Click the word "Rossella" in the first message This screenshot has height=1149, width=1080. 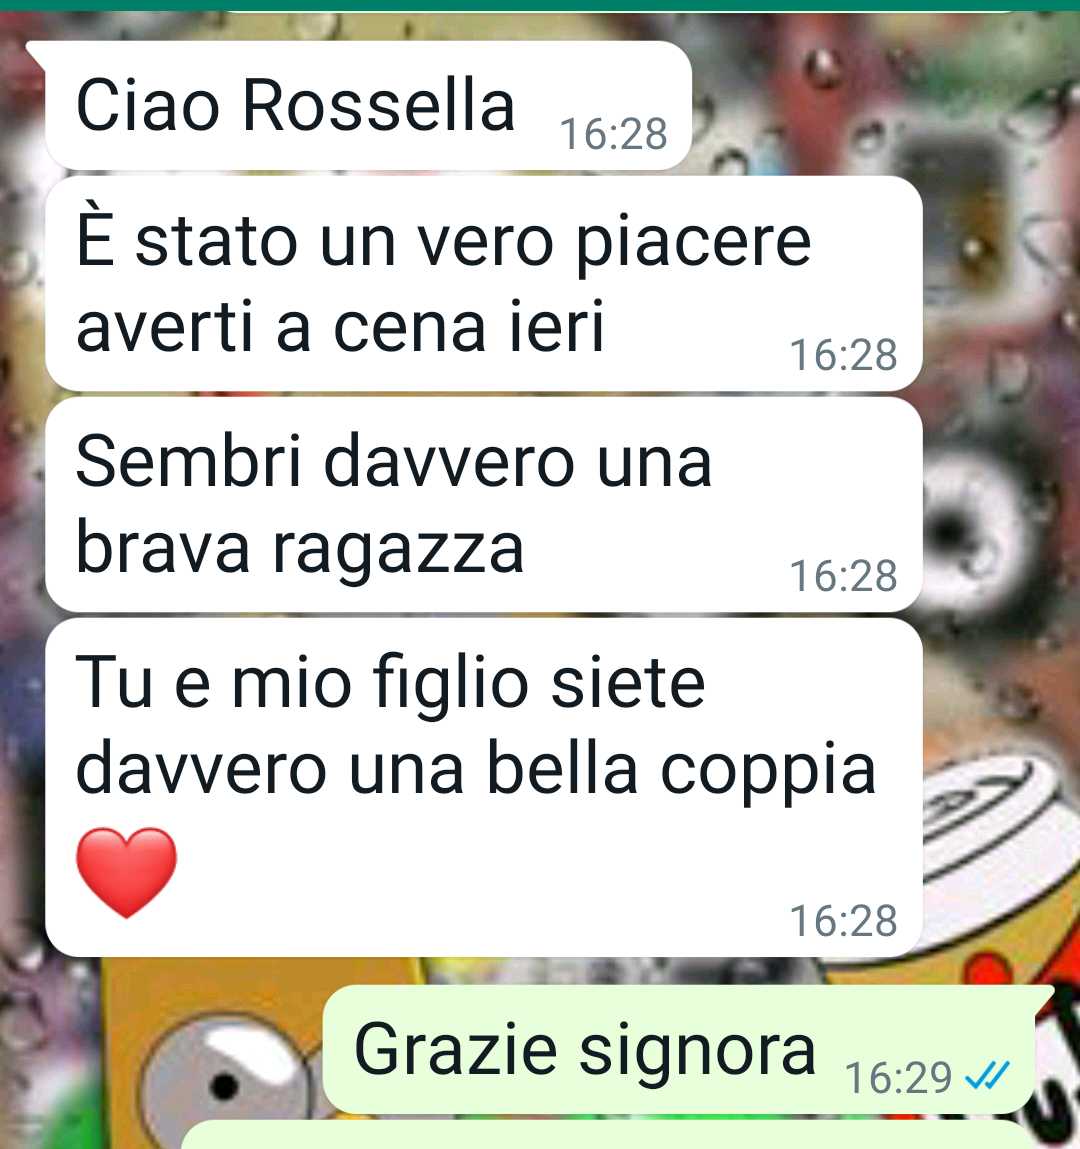[x=378, y=105]
